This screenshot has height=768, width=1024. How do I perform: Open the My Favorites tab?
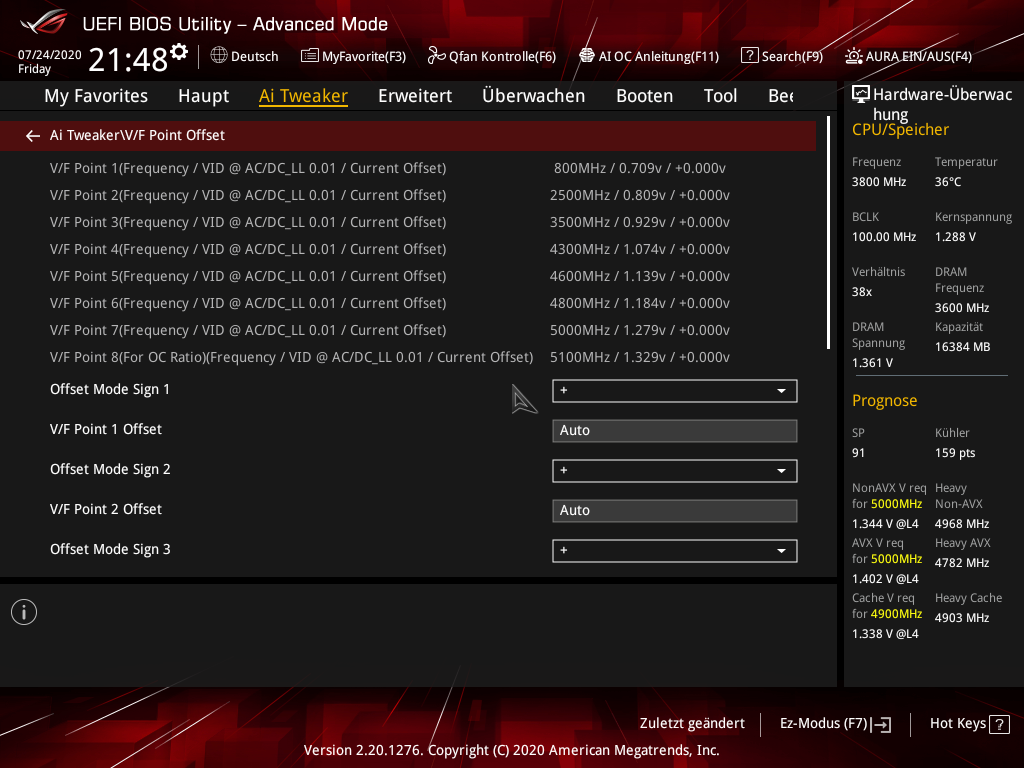tap(96, 96)
